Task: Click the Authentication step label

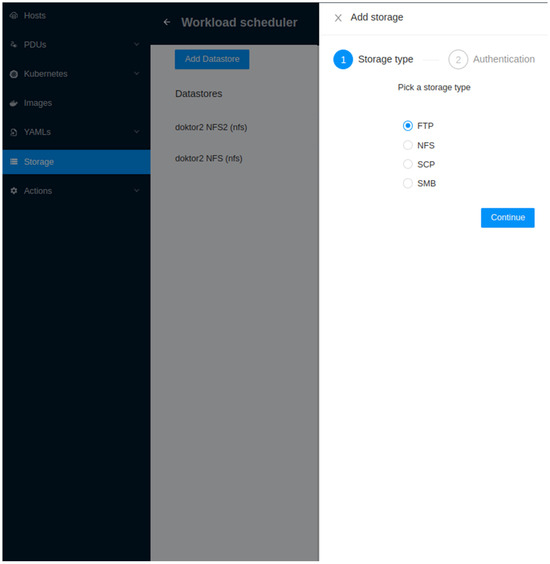Action: (504, 59)
